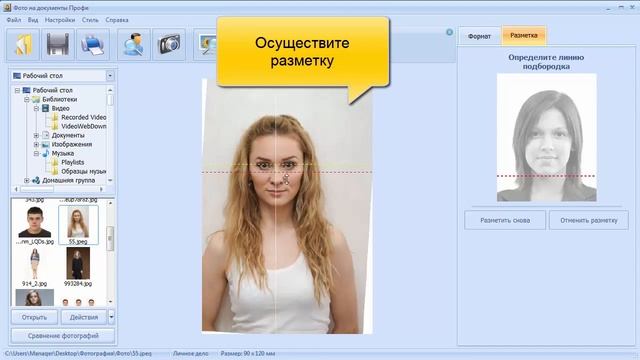This screenshot has height=360, width=640.
Task: Select Музыка in the folder tree
Action: pyautogui.click(x=63, y=153)
